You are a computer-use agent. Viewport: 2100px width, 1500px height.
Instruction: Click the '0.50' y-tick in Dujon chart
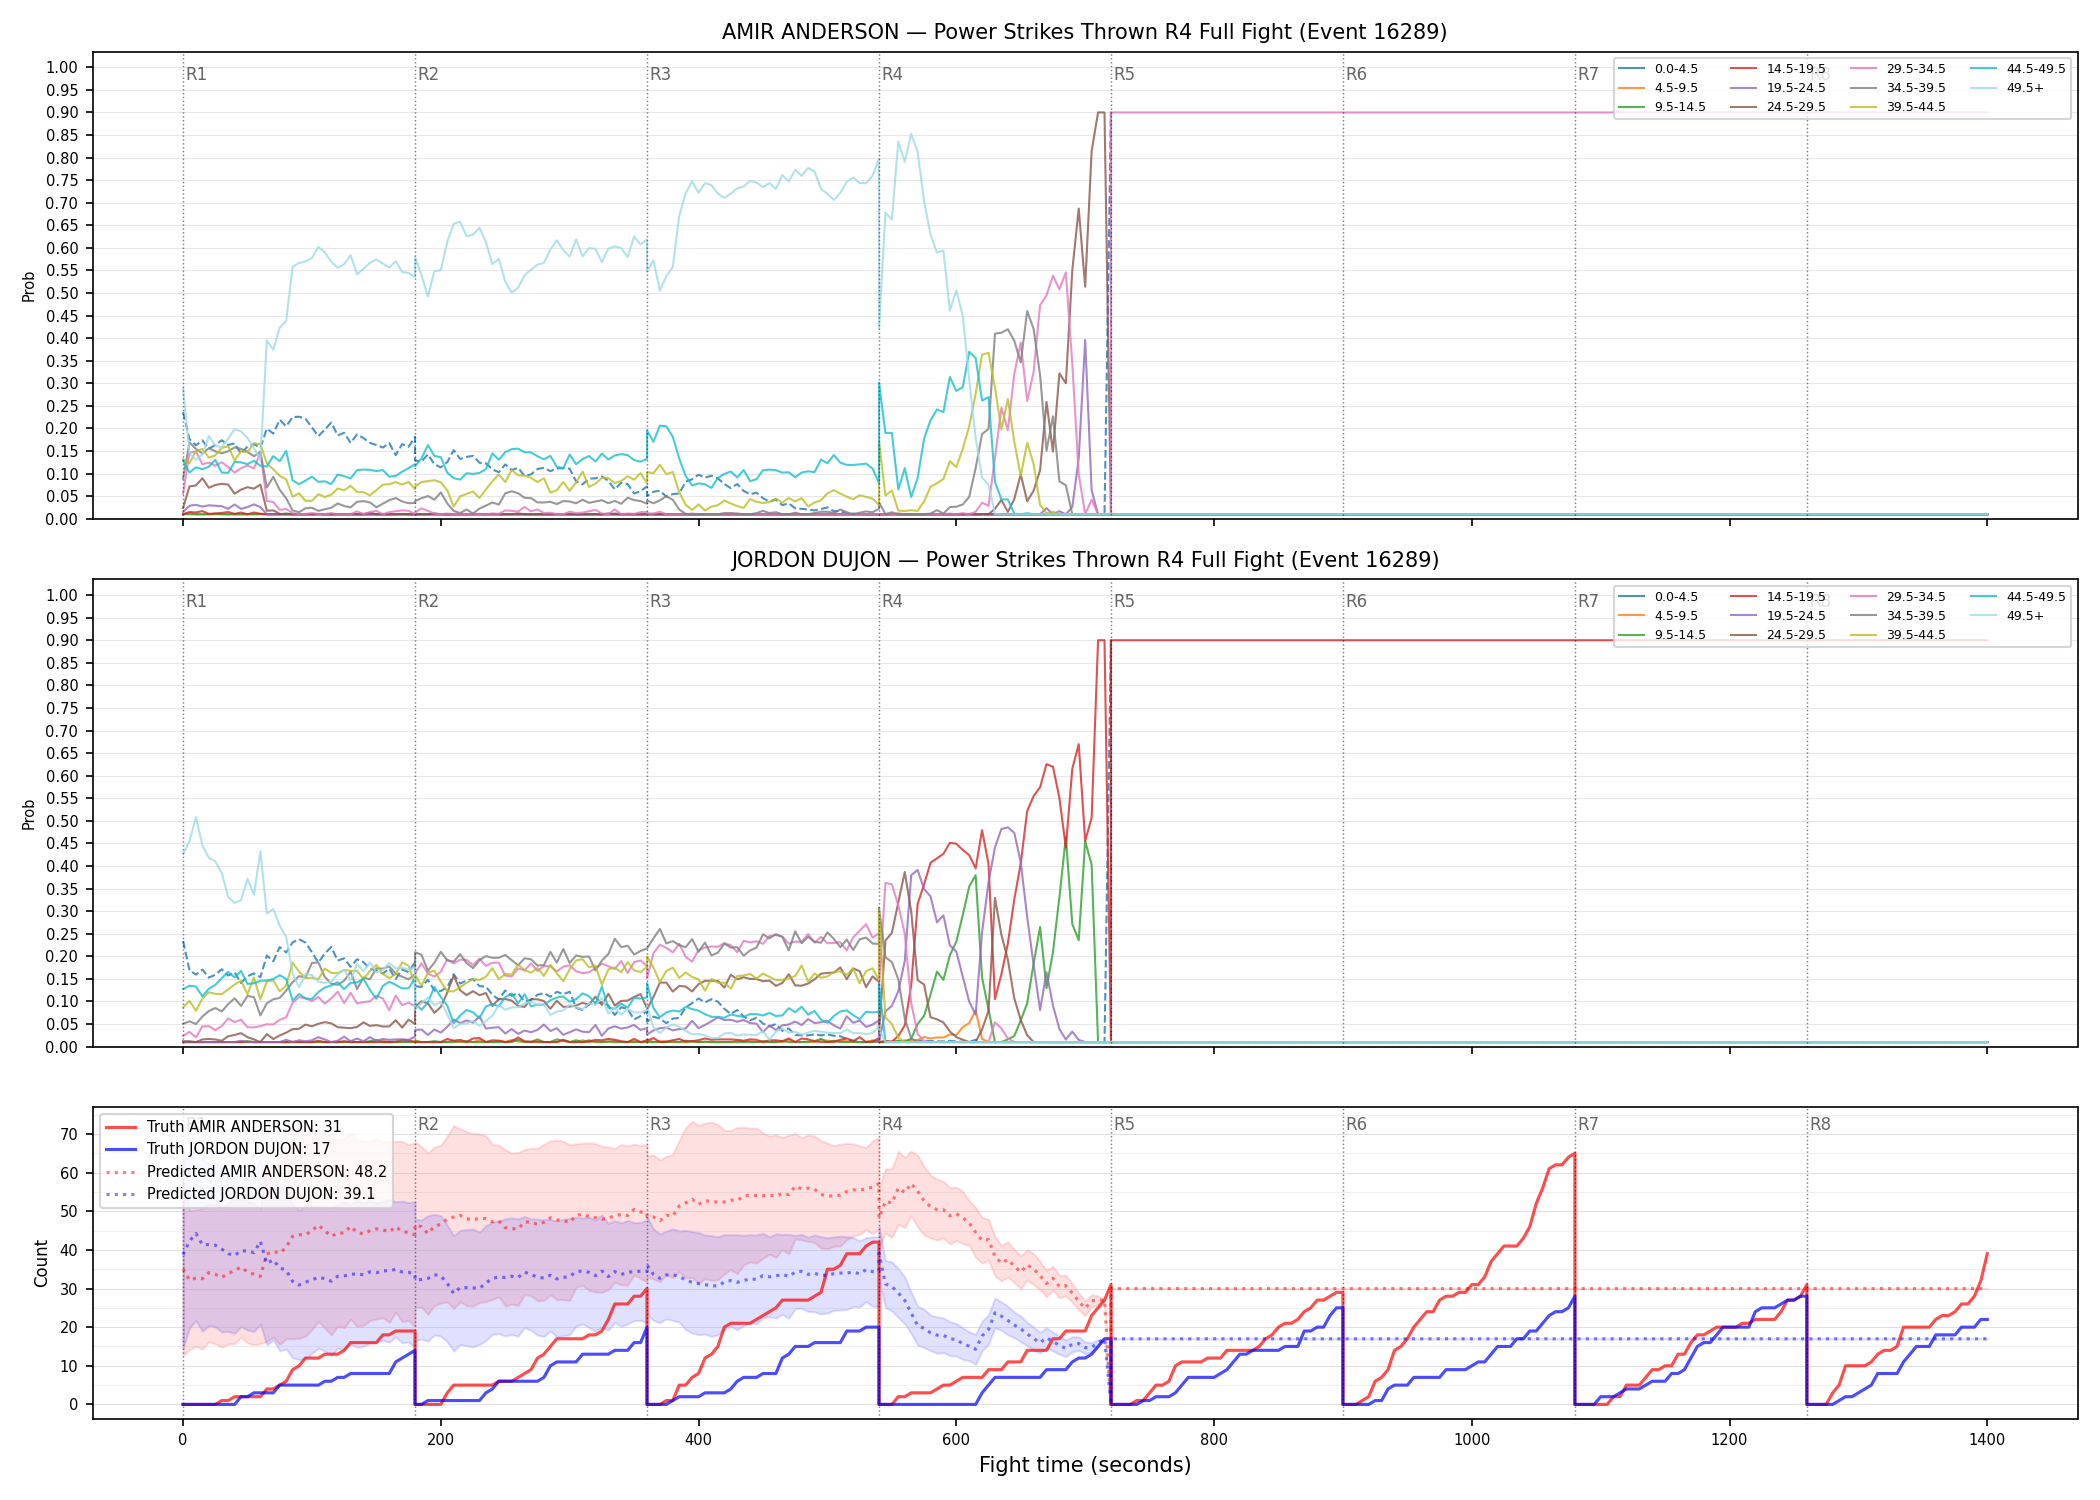click(62, 821)
